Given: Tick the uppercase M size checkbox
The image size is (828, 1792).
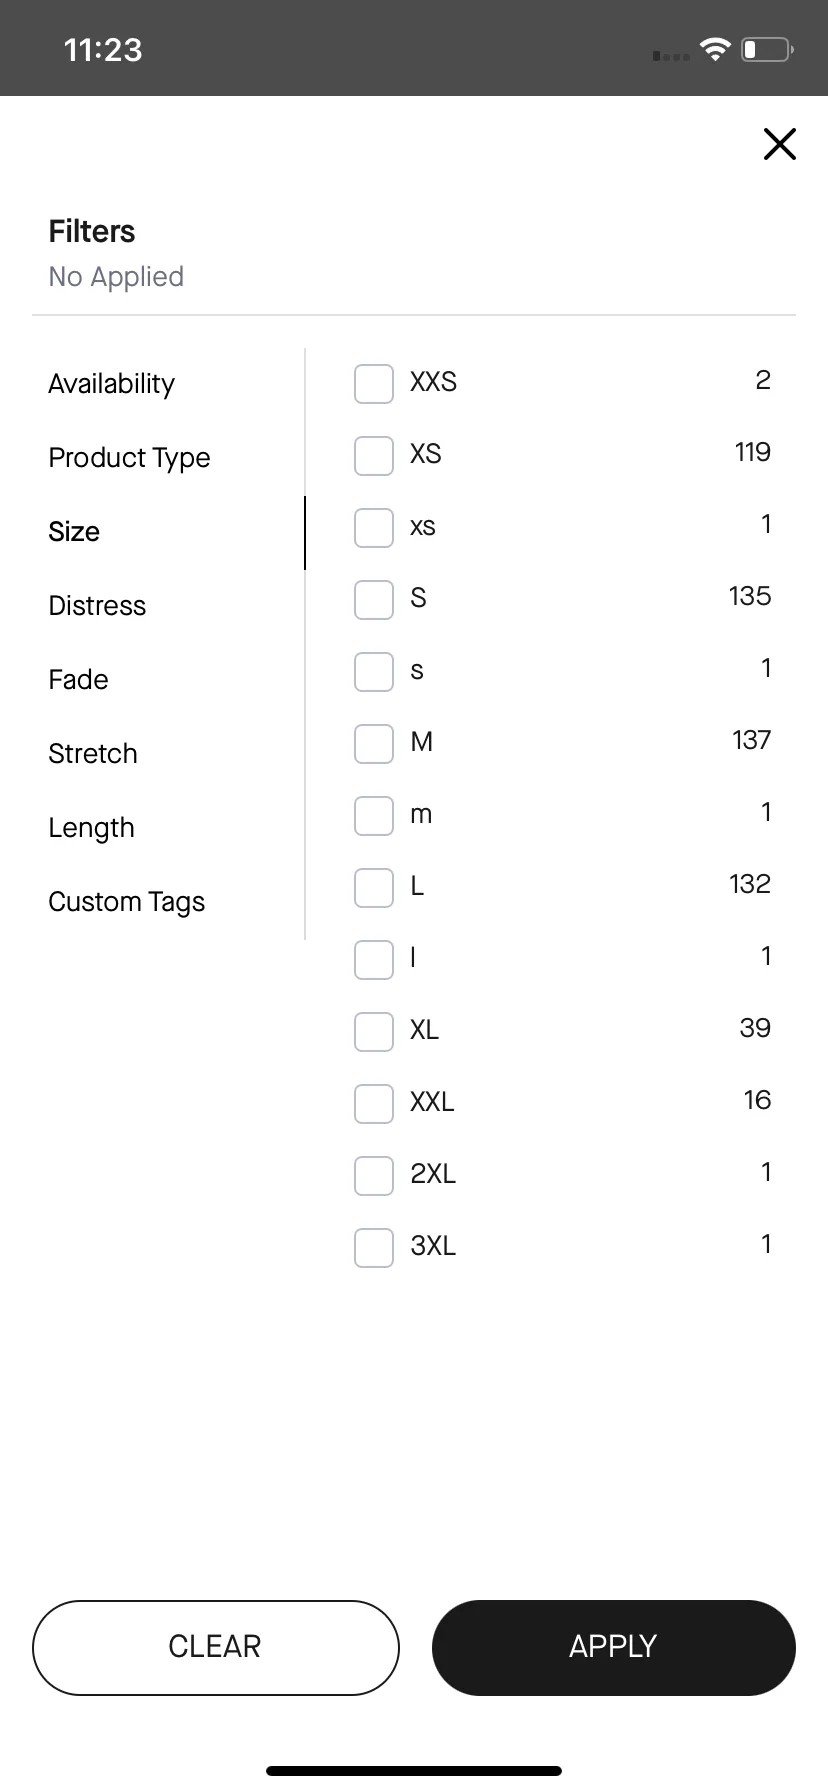Looking at the screenshot, I should click(x=374, y=744).
